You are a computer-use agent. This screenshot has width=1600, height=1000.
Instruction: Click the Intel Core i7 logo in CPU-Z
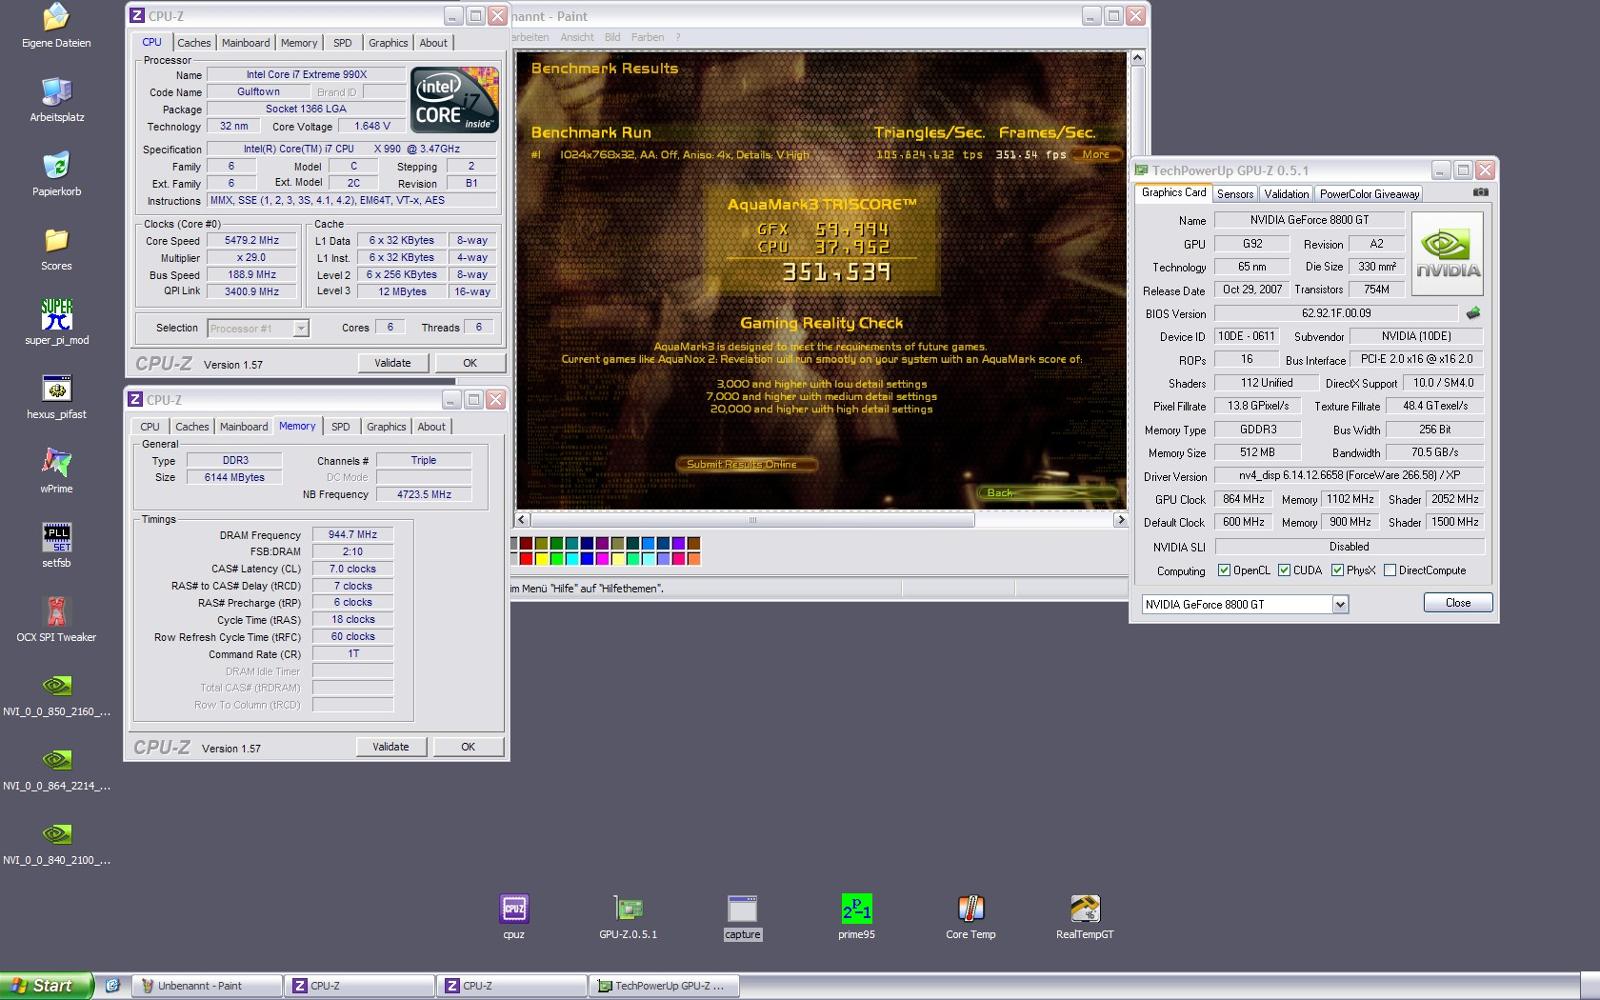(x=455, y=100)
